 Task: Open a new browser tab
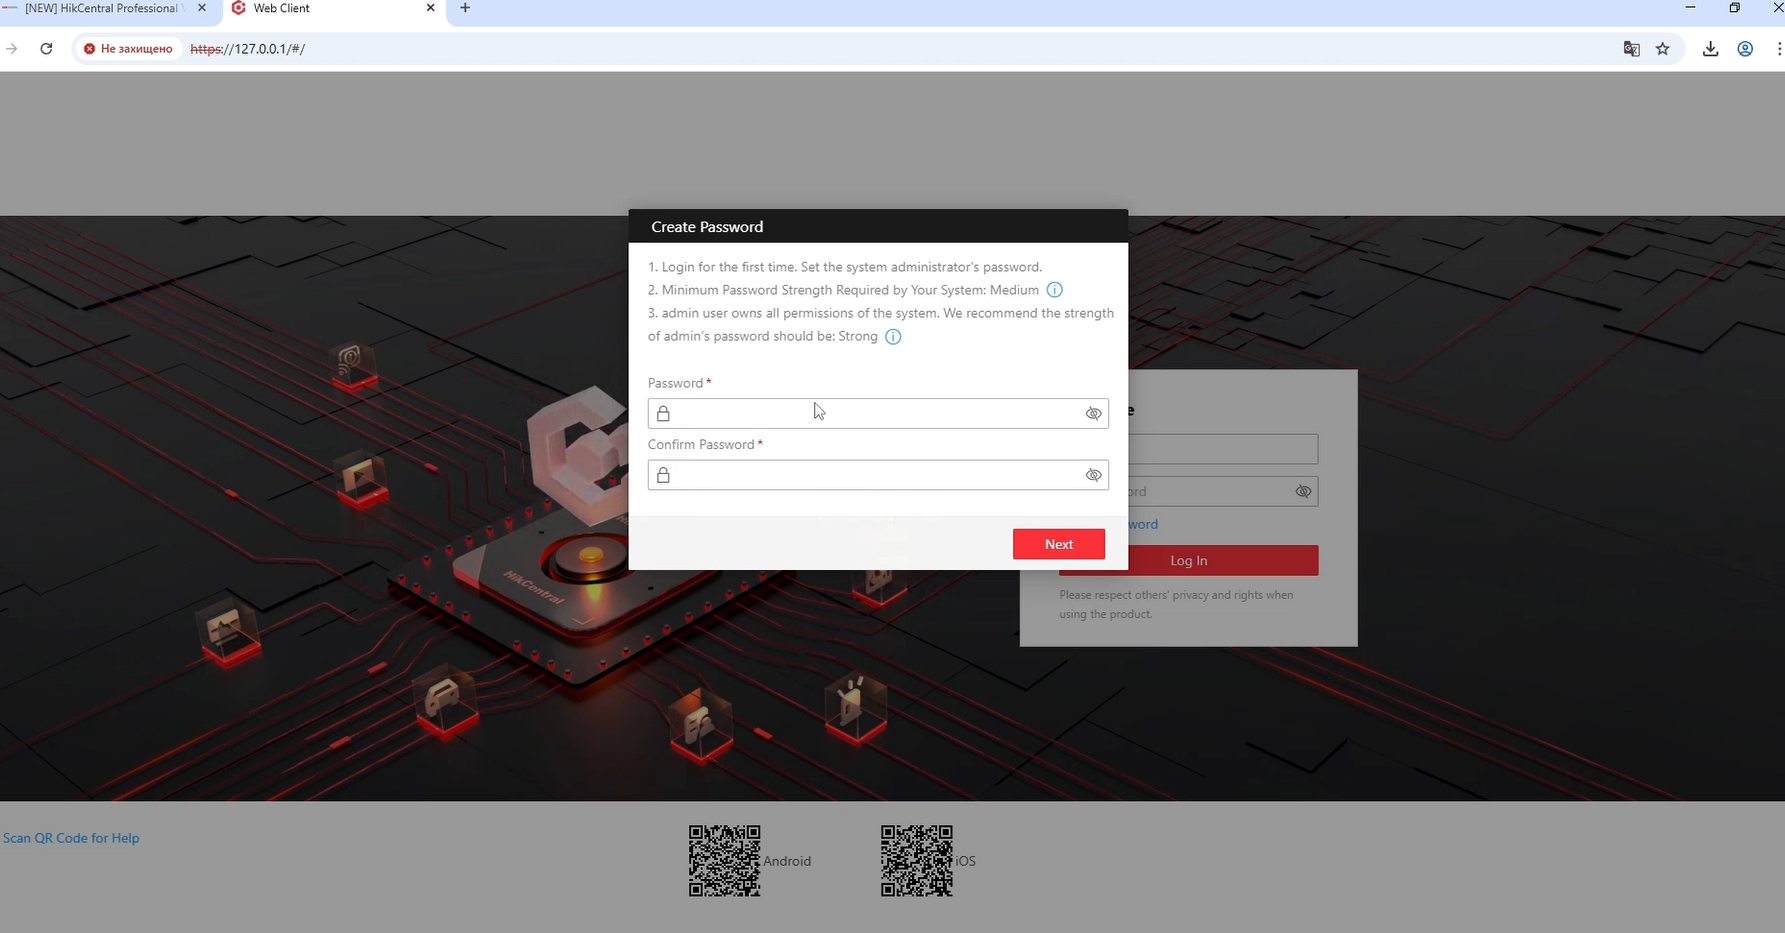click(x=465, y=8)
